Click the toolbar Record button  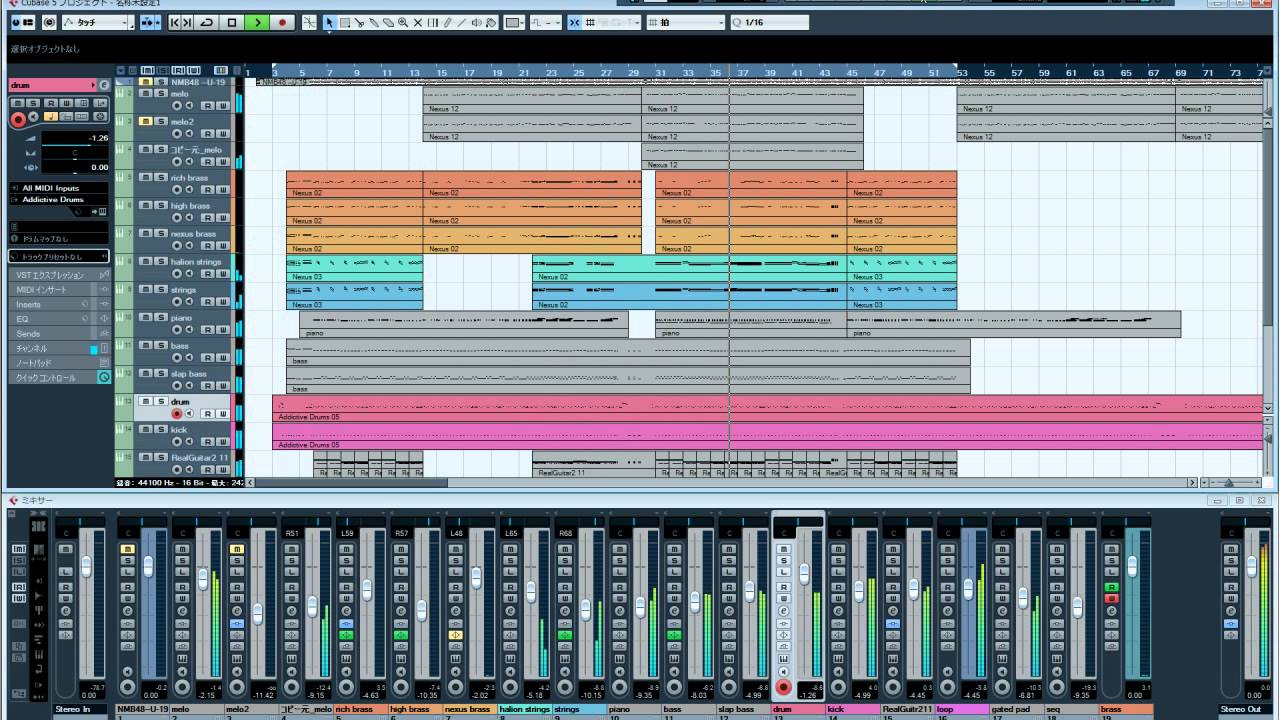(x=282, y=22)
